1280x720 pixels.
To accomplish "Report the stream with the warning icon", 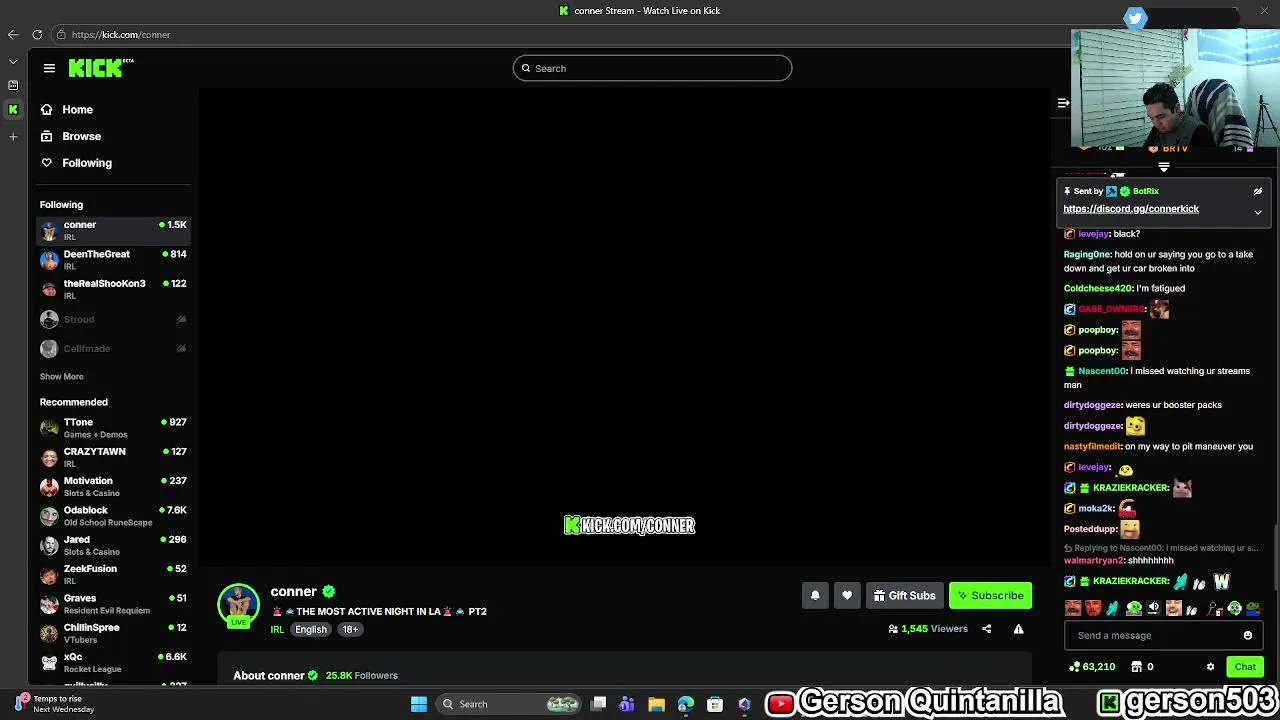I will click(x=1018, y=629).
